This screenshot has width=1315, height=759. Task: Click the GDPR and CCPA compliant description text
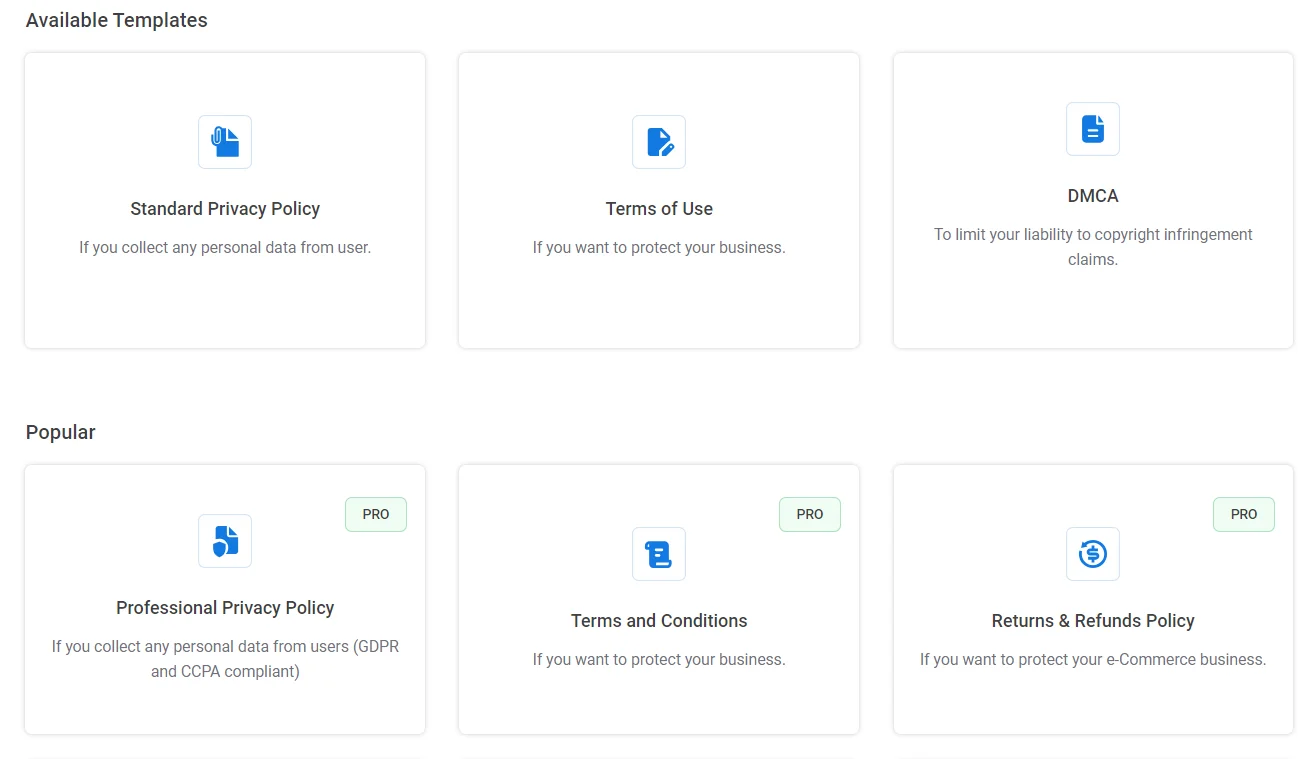[x=224, y=658]
